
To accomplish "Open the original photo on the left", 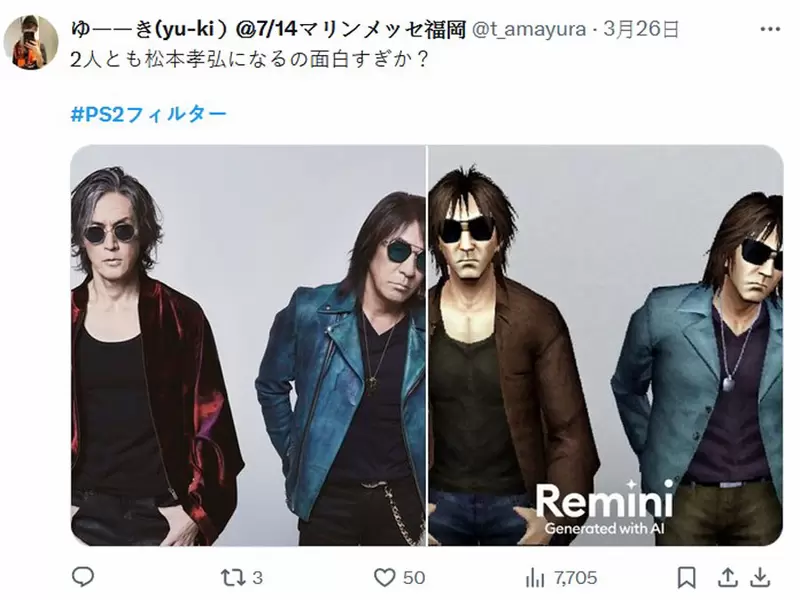I will (x=248, y=345).
